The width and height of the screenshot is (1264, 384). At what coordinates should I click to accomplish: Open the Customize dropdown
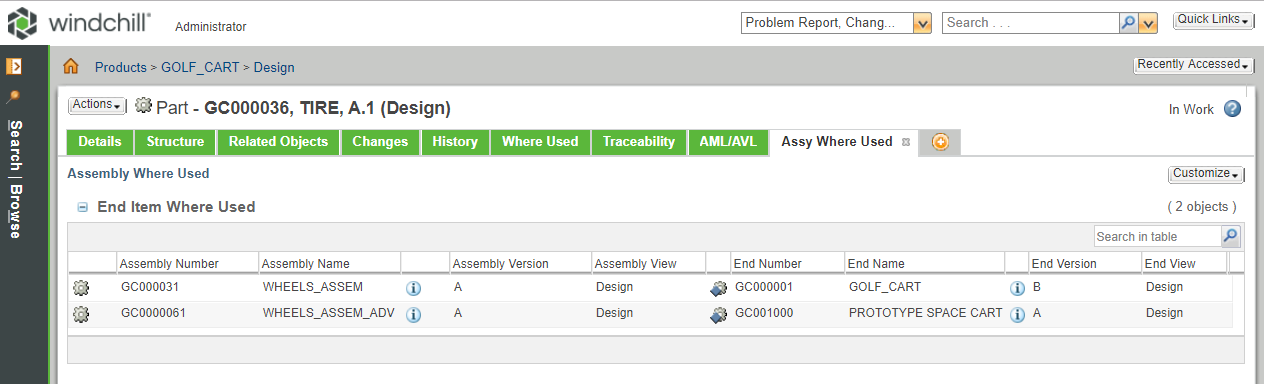1206,174
